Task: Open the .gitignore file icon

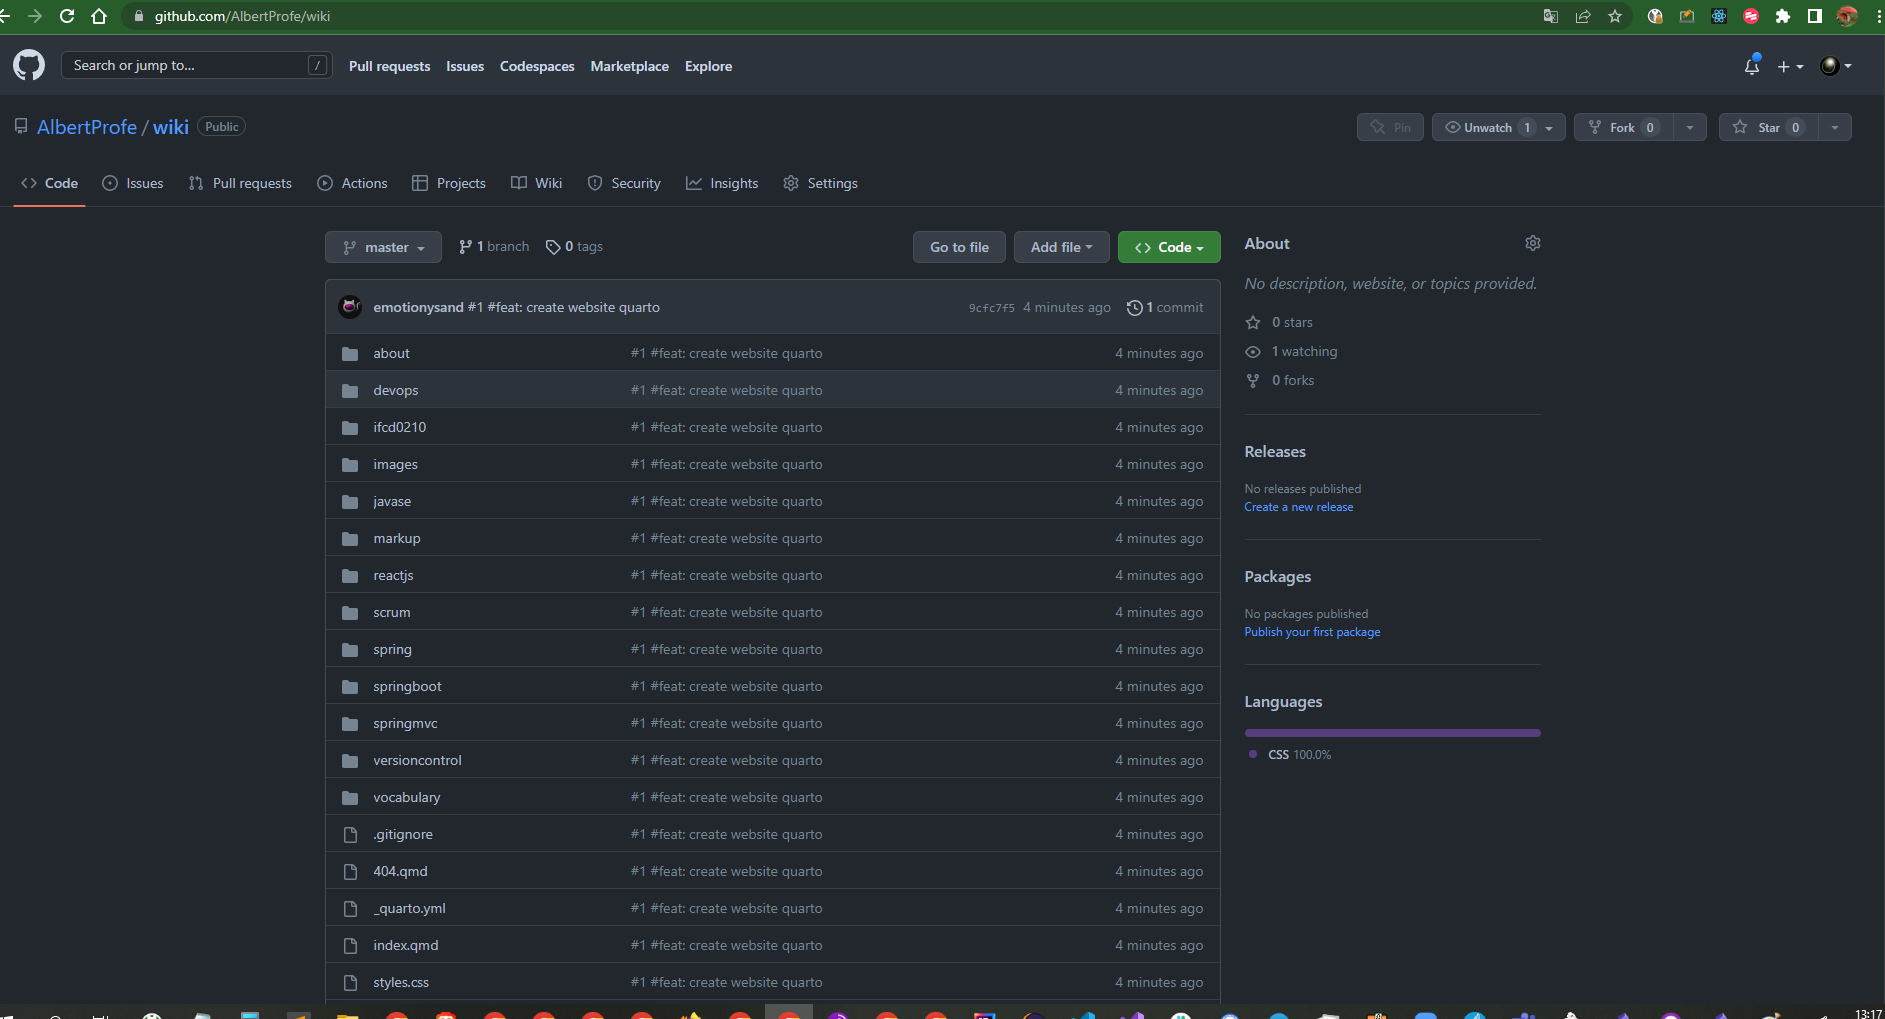Action: (x=350, y=835)
